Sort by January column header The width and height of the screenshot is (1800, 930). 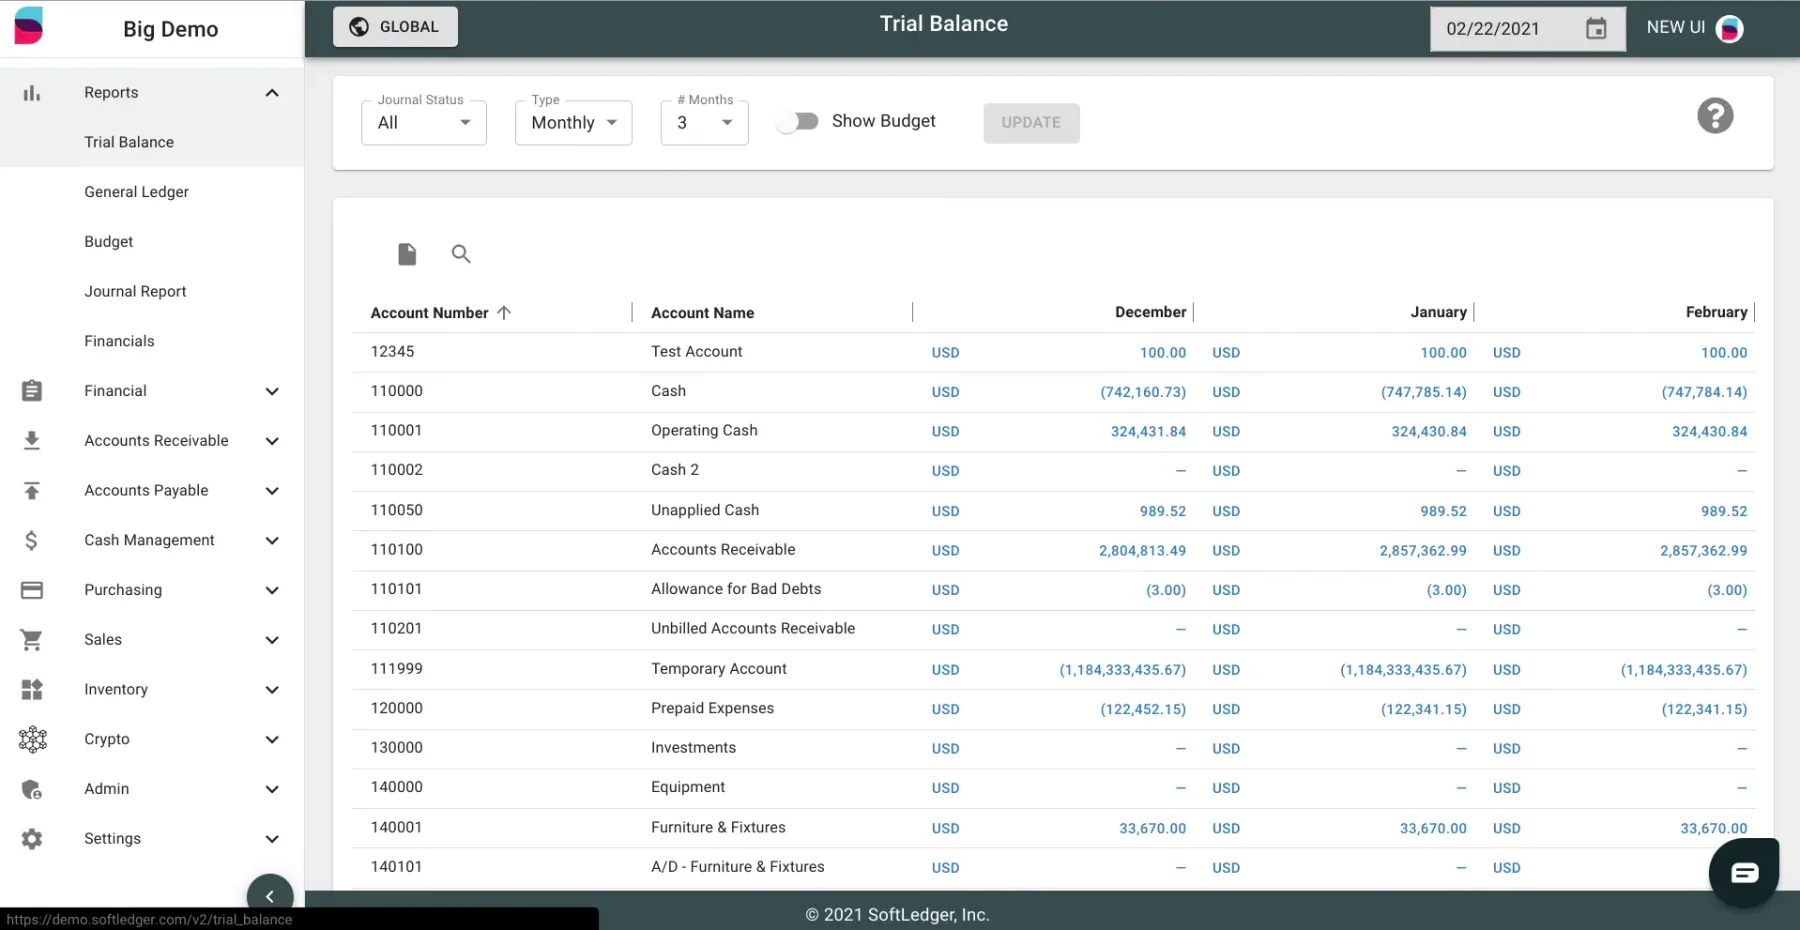point(1438,312)
